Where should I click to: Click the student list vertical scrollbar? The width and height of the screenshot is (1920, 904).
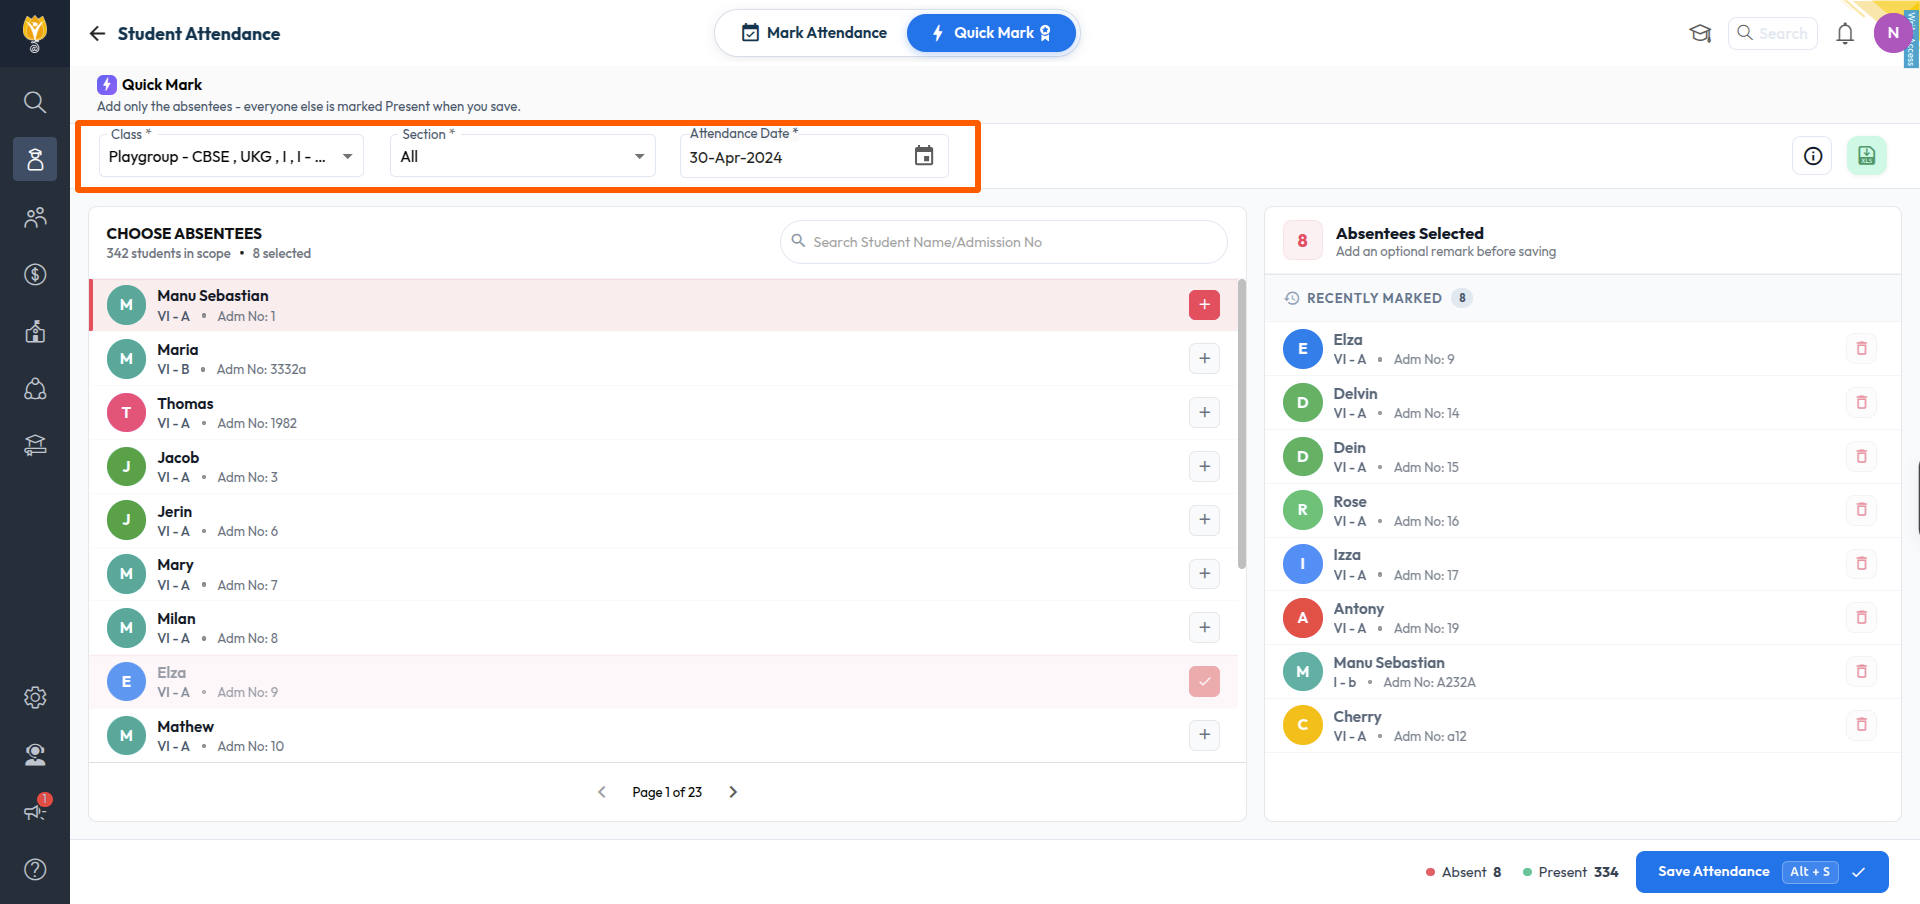(1242, 424)
